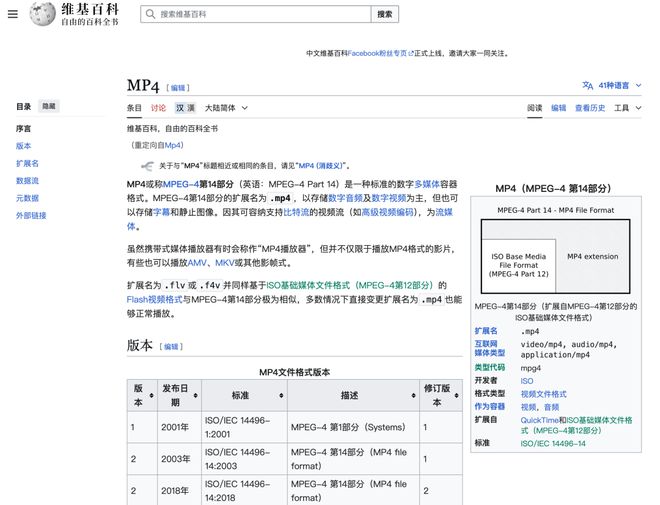Sort table by 修订版本 column
Viewport: 660px width, 505px height.
click(x=456, y=396)
